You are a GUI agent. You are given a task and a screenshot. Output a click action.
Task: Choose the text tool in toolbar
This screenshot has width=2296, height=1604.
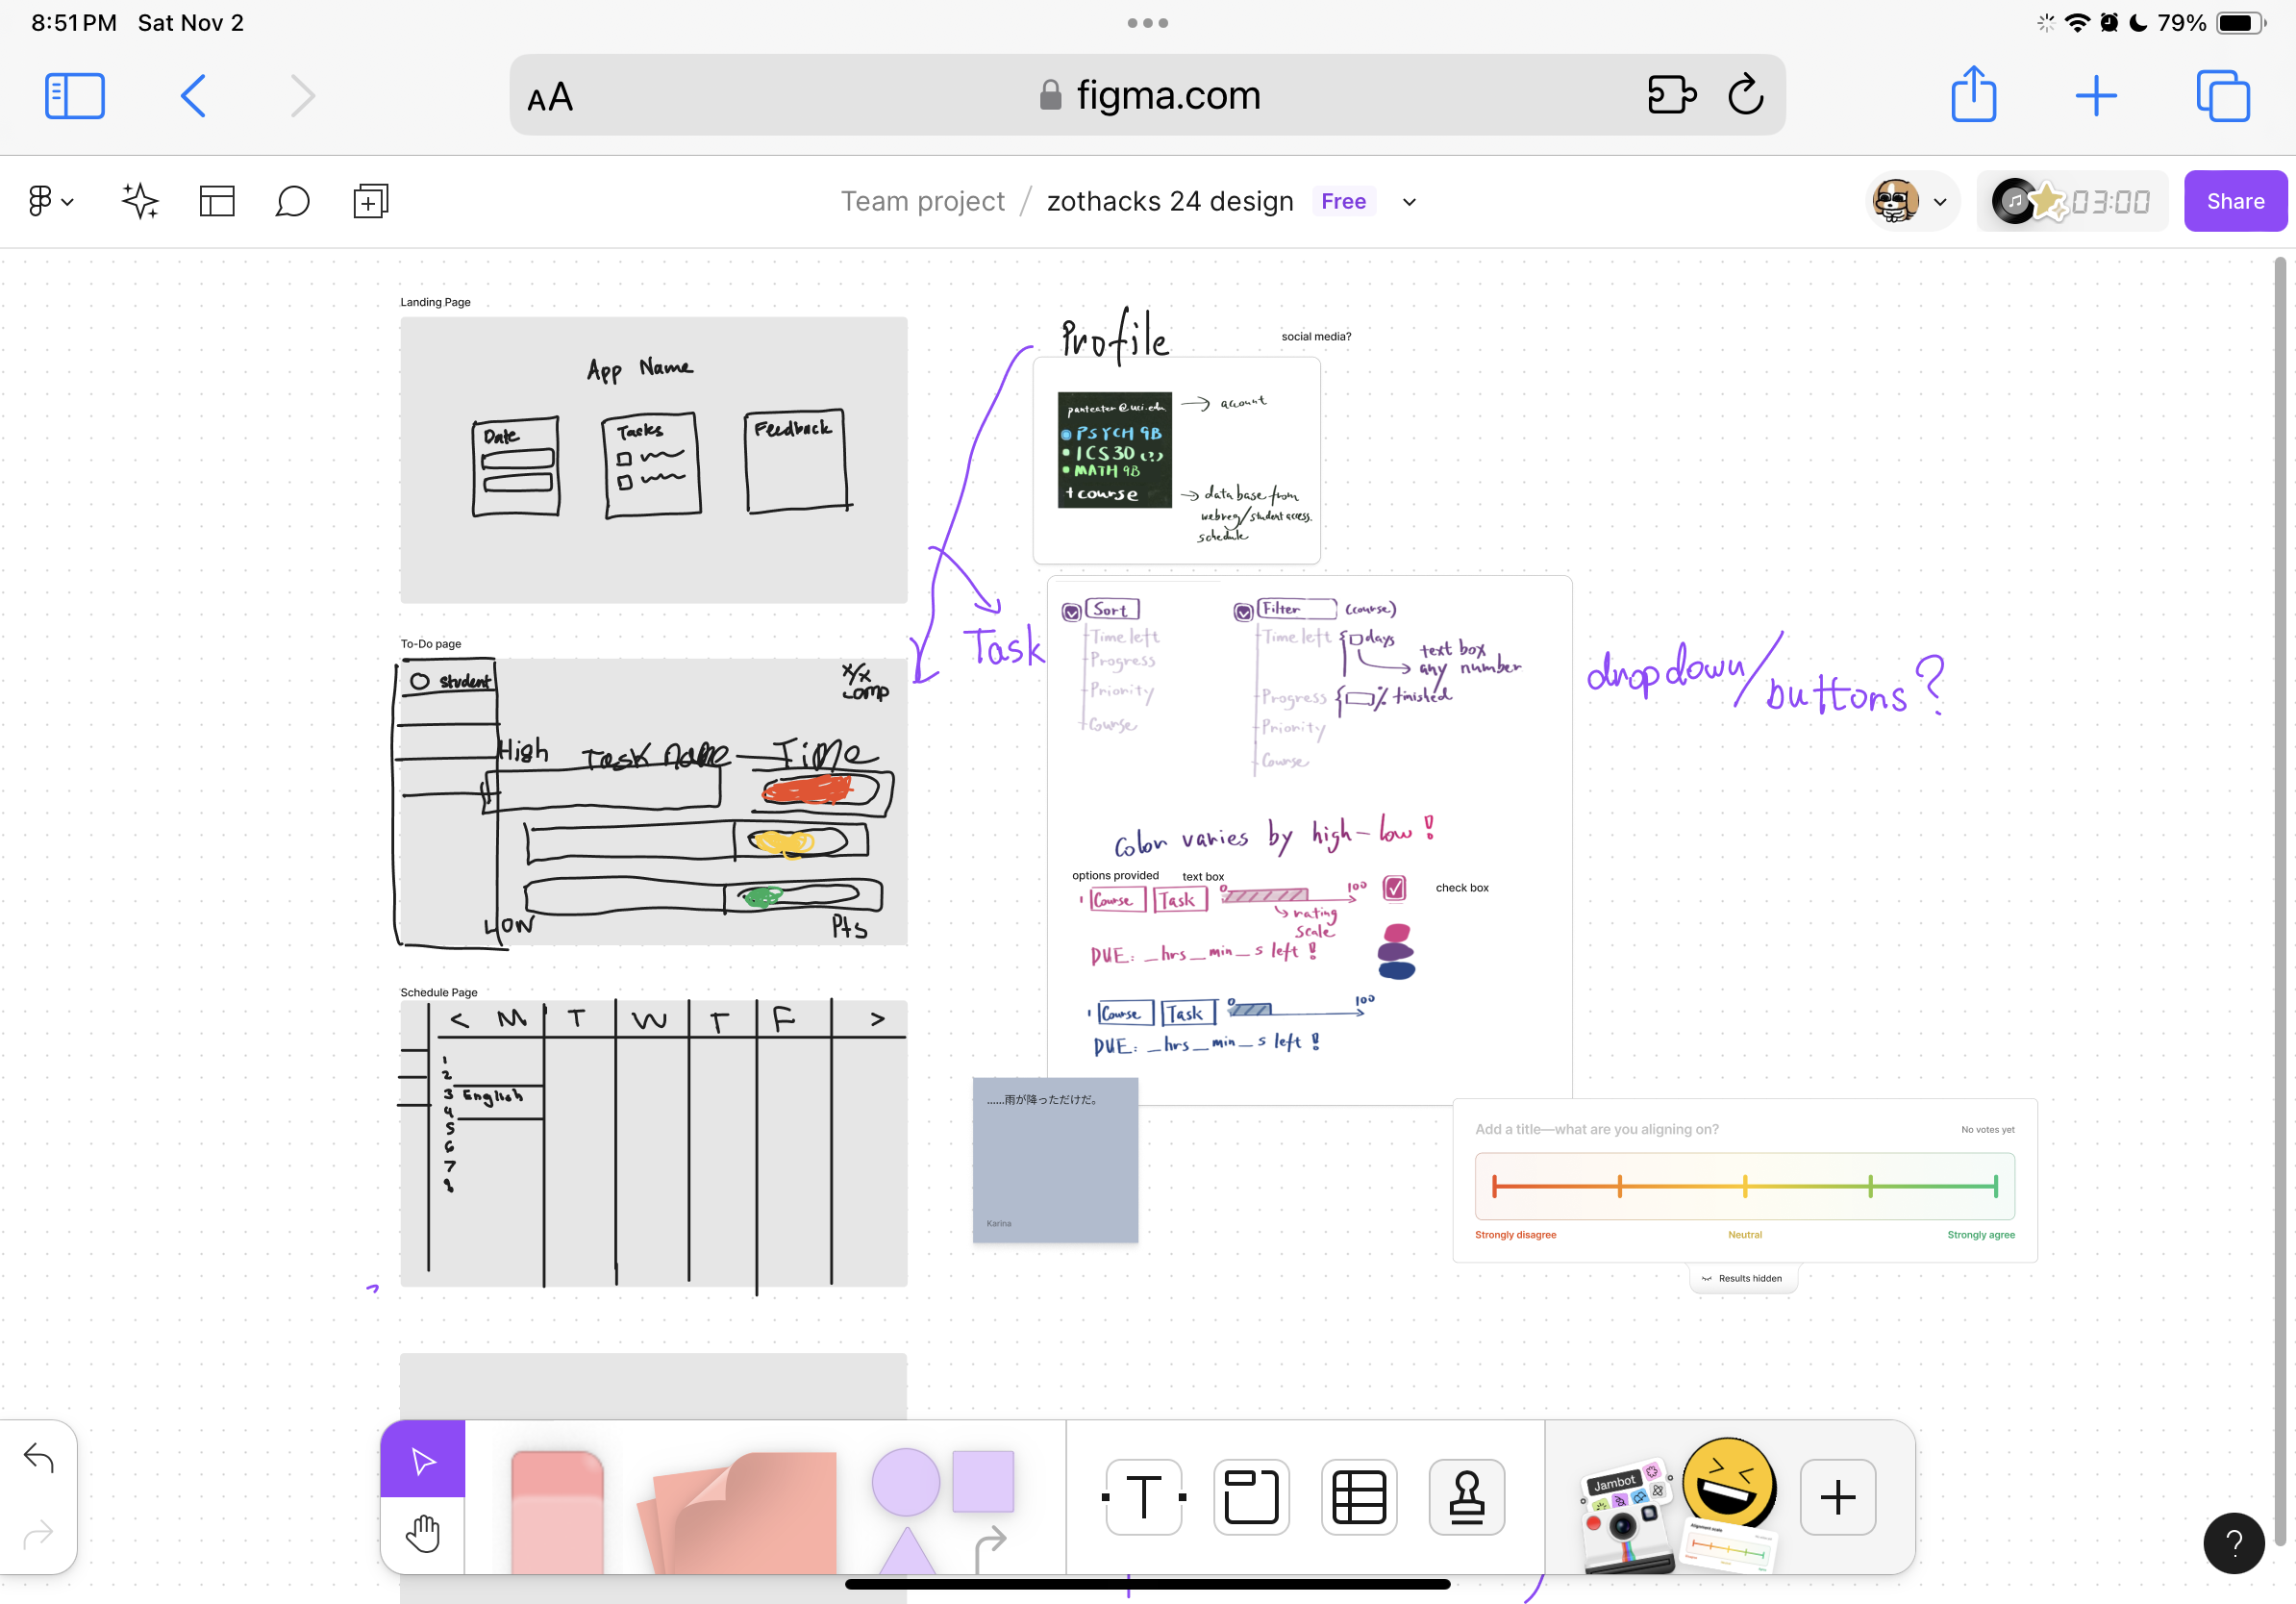1143,1497
